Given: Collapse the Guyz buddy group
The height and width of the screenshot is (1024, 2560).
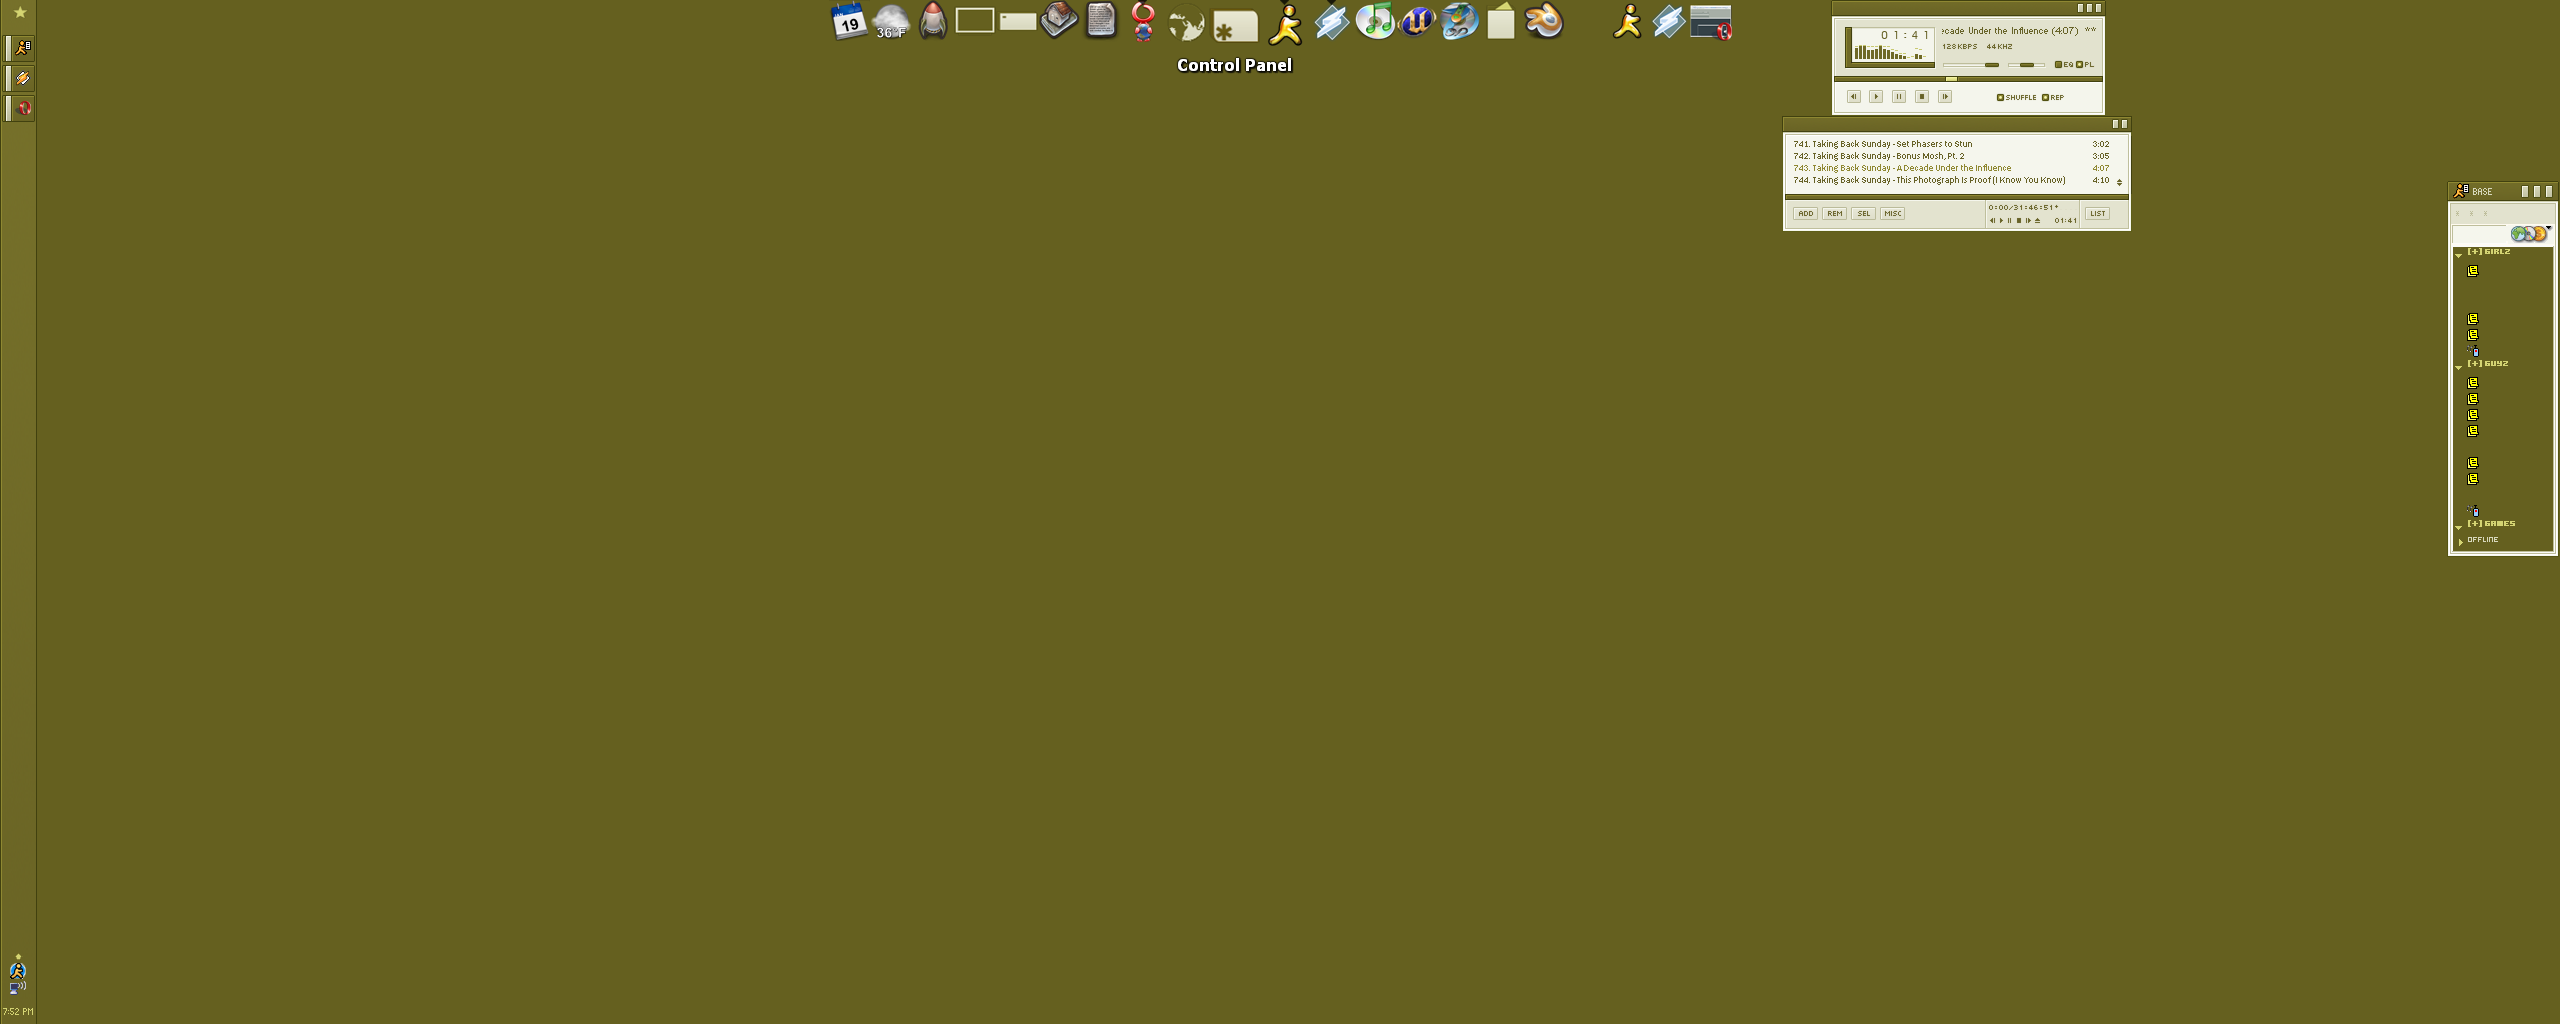Looking at the screenshot, I should click(x=2459, y=367).
